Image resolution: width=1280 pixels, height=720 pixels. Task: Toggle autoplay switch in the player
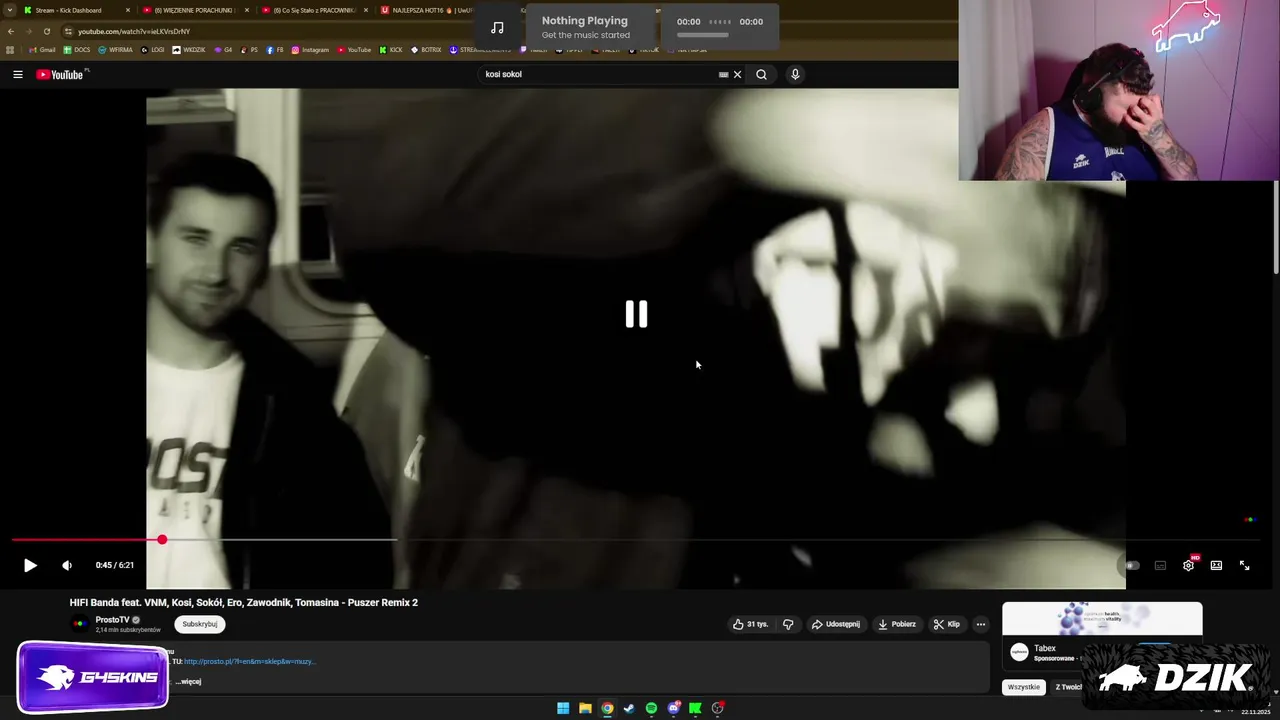pos(1131,565)
